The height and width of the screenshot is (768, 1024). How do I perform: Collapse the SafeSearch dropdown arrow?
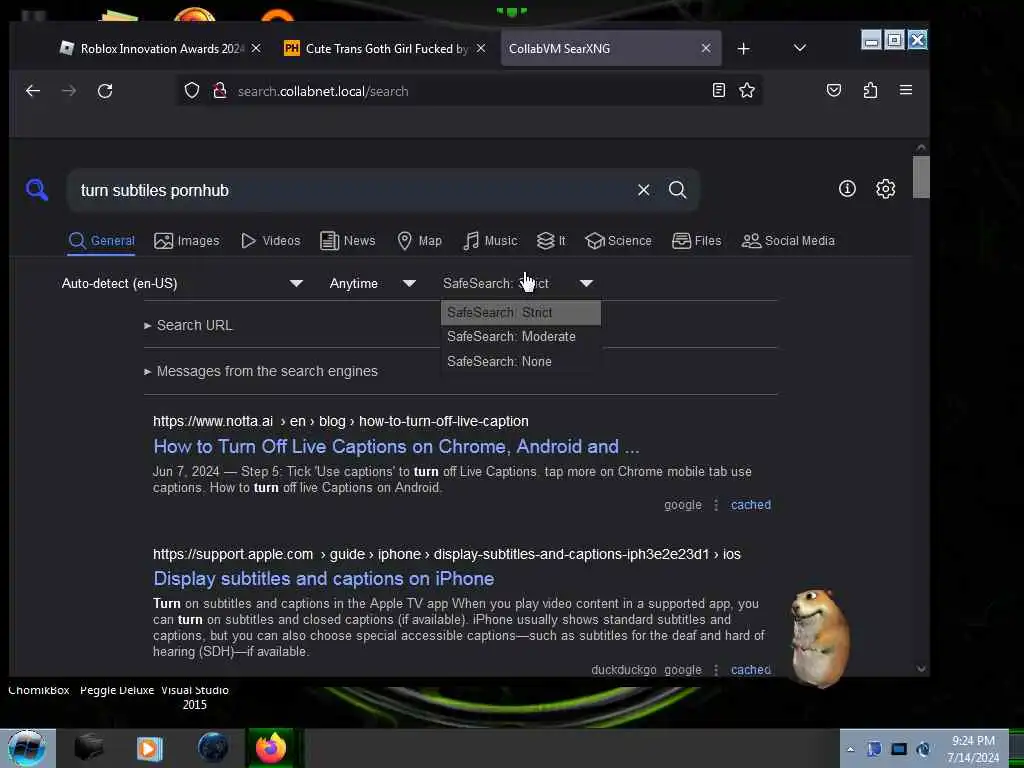coord(586,283)
